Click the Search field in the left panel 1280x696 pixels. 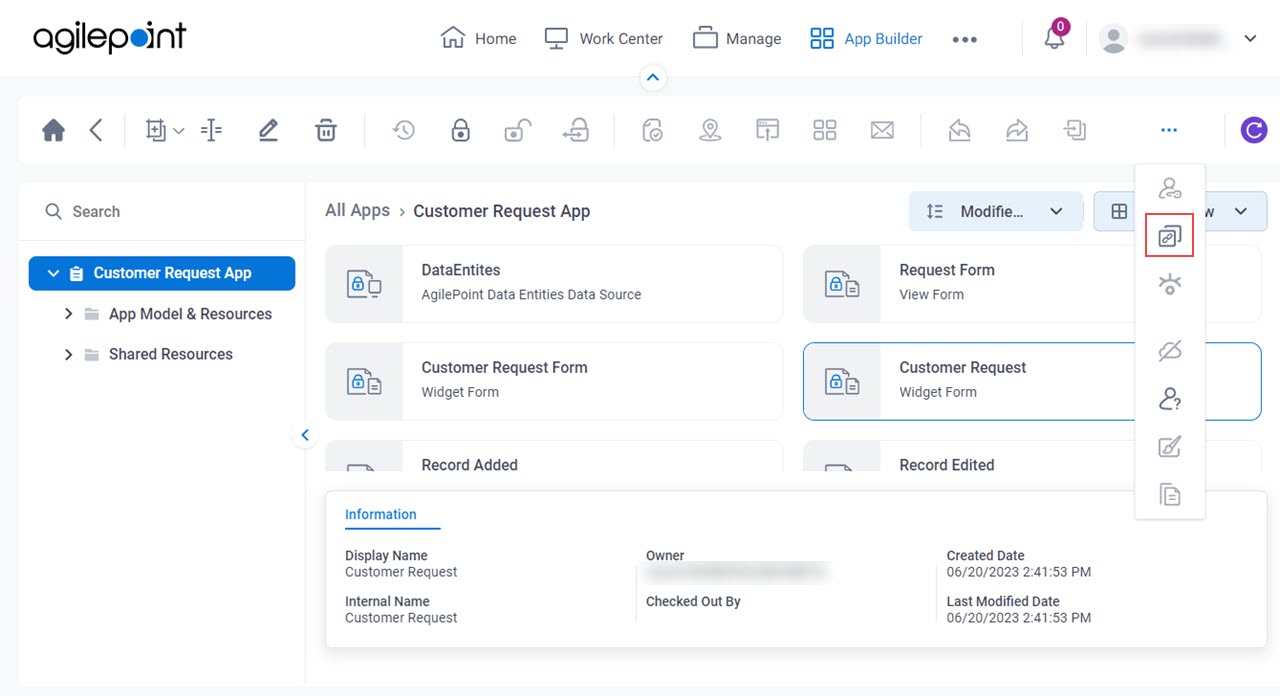(162, 212)
